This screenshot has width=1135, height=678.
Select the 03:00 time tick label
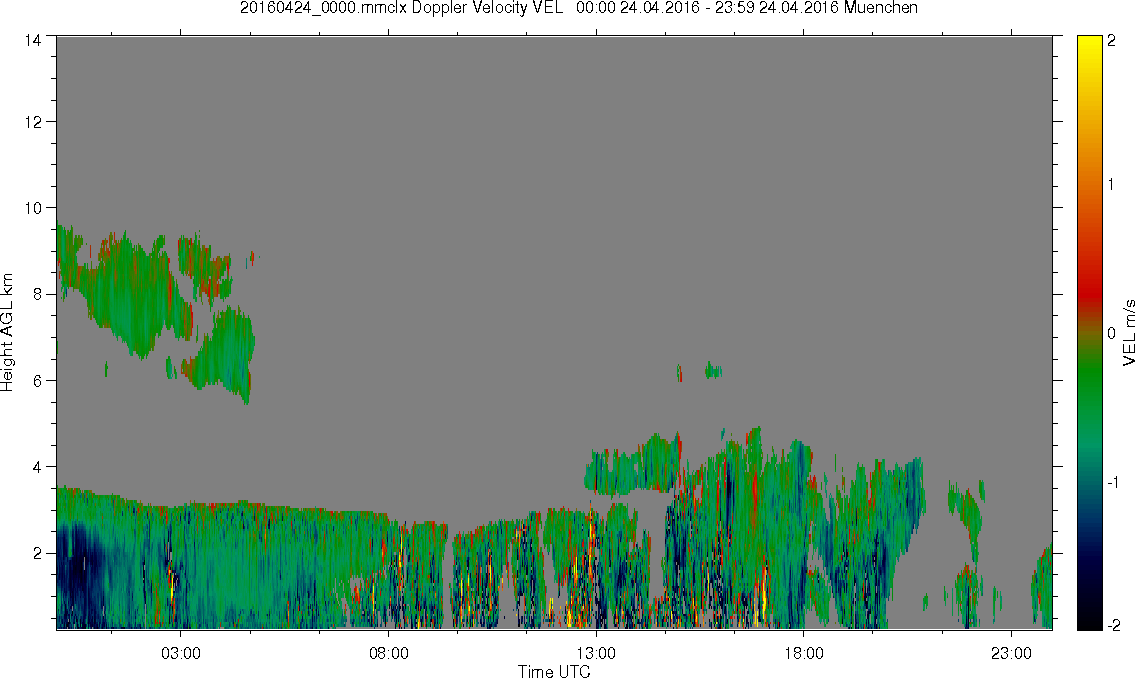point(180,653)
